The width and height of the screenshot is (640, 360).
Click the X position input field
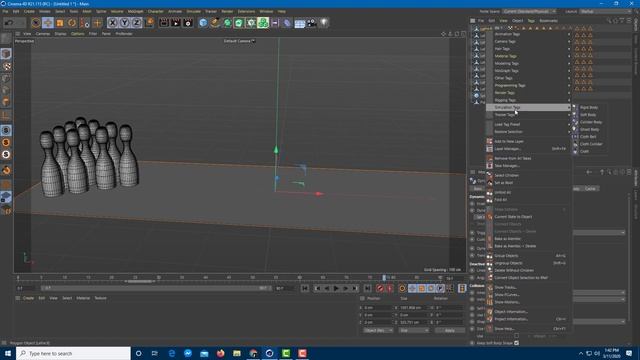378,307
